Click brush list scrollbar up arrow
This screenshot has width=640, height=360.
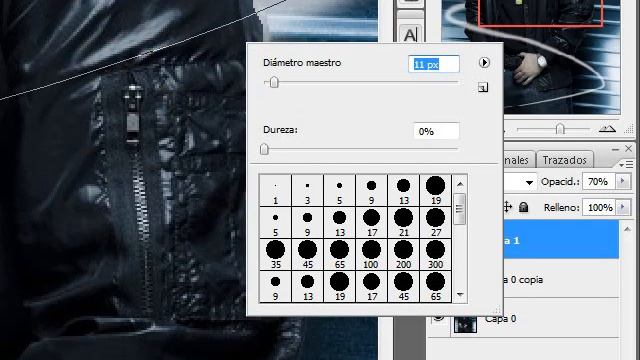coord(460,184)
